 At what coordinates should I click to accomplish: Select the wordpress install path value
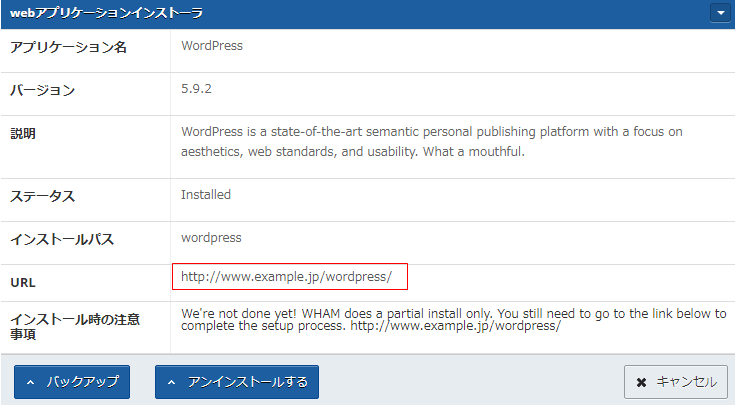tap(211, 238)
